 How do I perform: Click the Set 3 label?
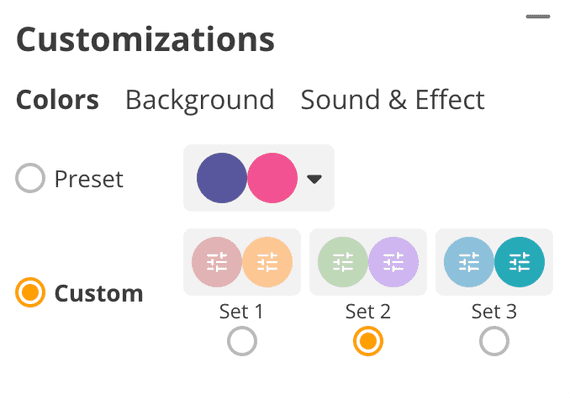494,311
